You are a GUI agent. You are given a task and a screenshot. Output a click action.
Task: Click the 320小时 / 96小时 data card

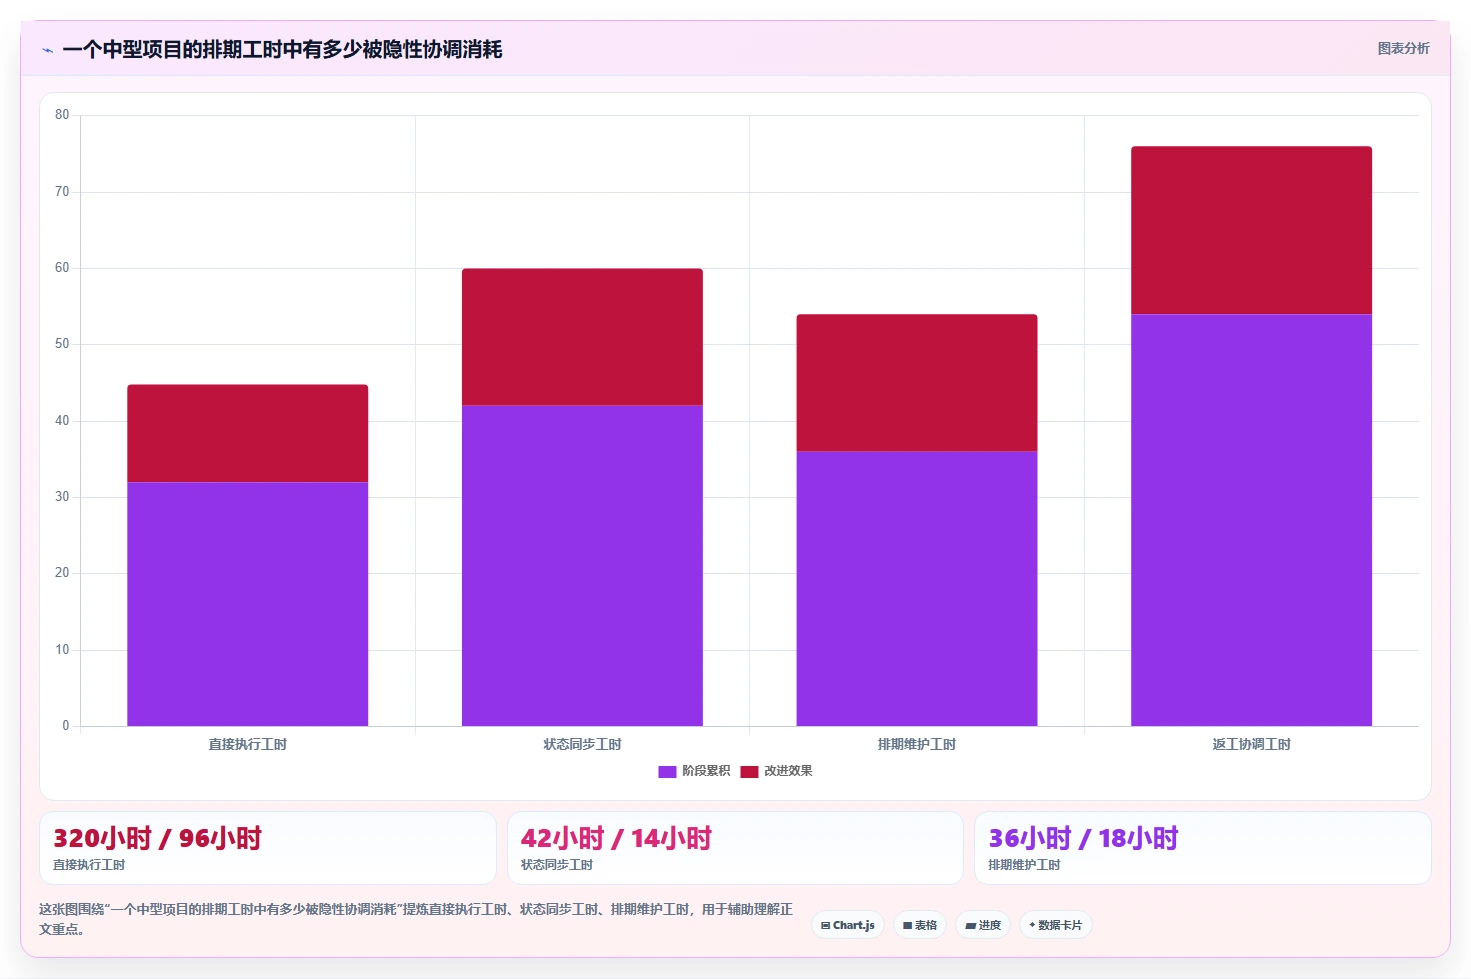coord(268,848)
